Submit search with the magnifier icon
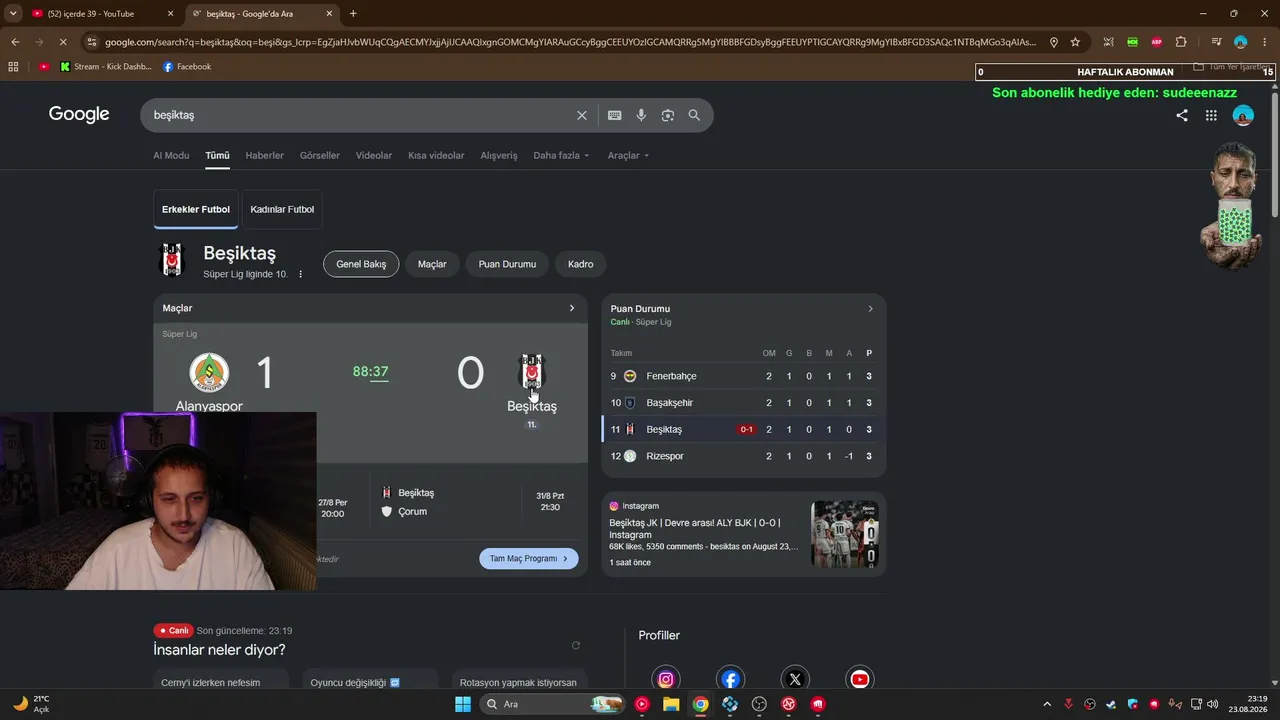Image resolution: width=1280 pixels, height=720 pixels. click(x=694, y=115)
